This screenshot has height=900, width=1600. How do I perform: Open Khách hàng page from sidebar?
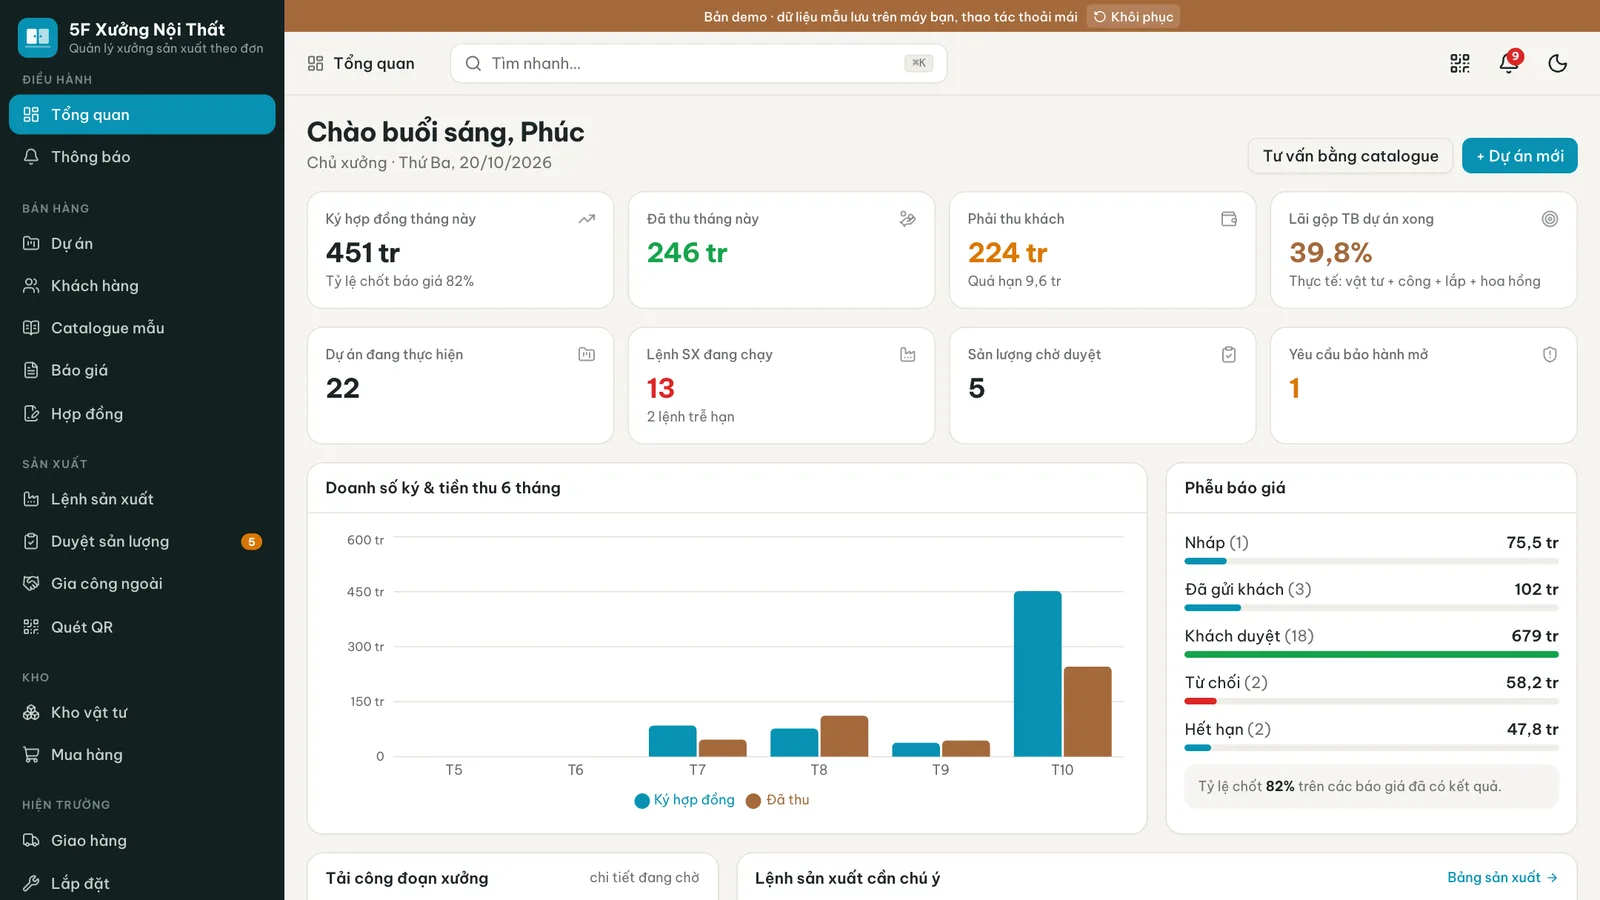142,286
